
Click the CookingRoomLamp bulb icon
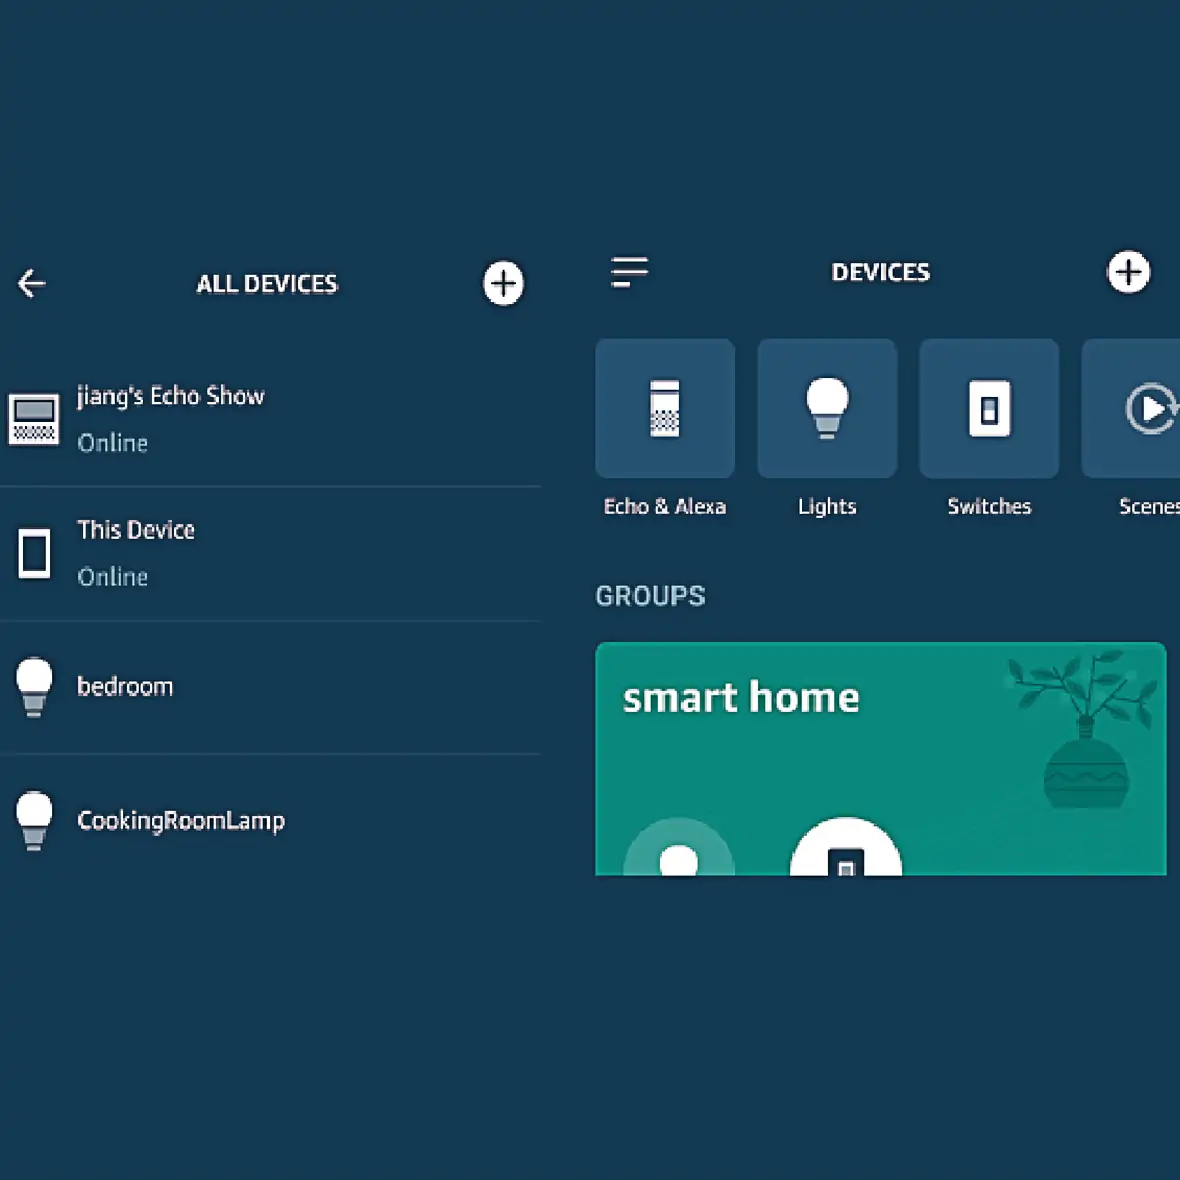click(34, 820)
